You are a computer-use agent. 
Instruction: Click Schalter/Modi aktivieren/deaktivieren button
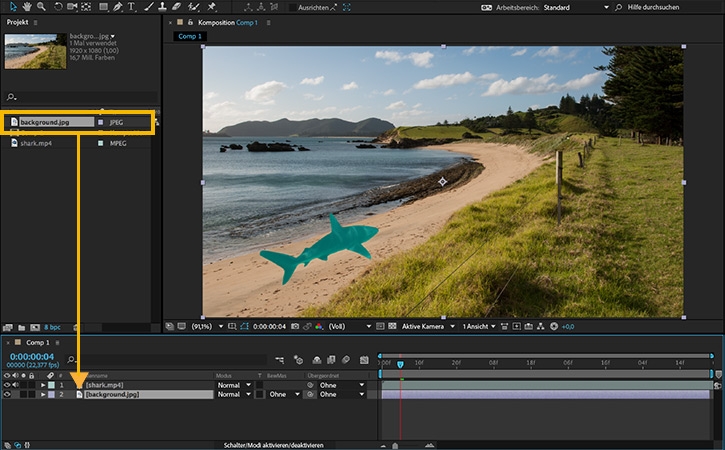271,444
